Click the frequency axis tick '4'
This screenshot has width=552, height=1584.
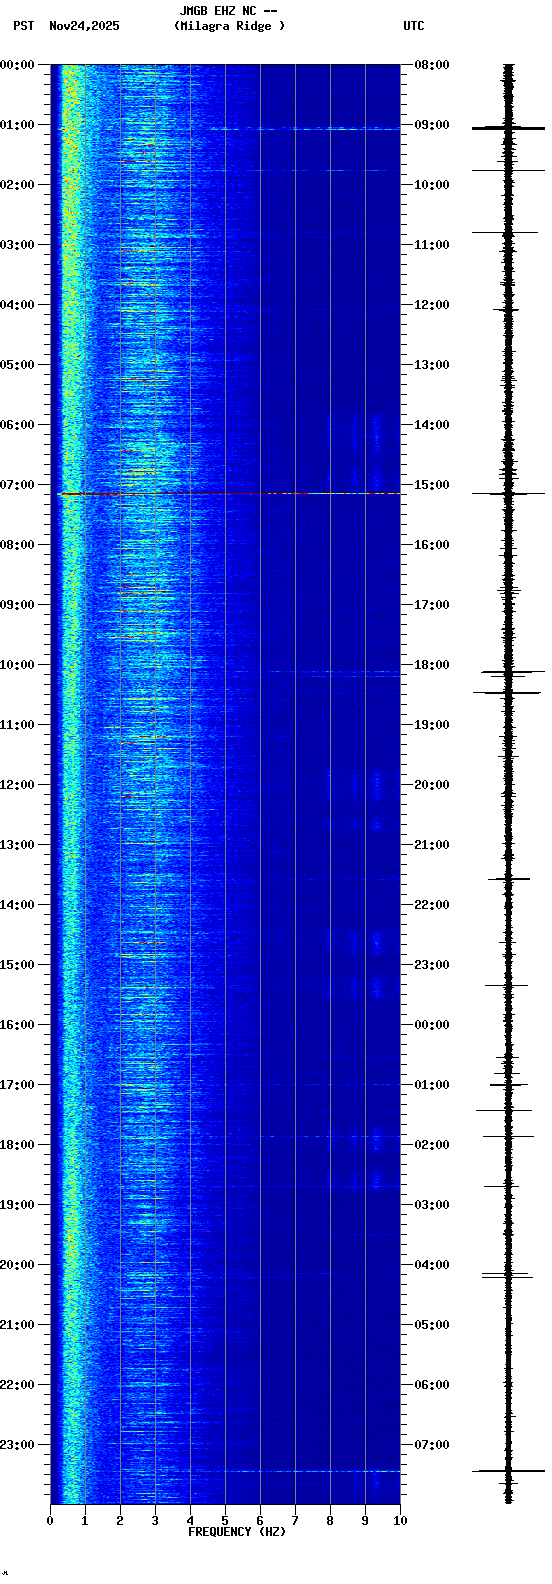(x=190, y=1521)
